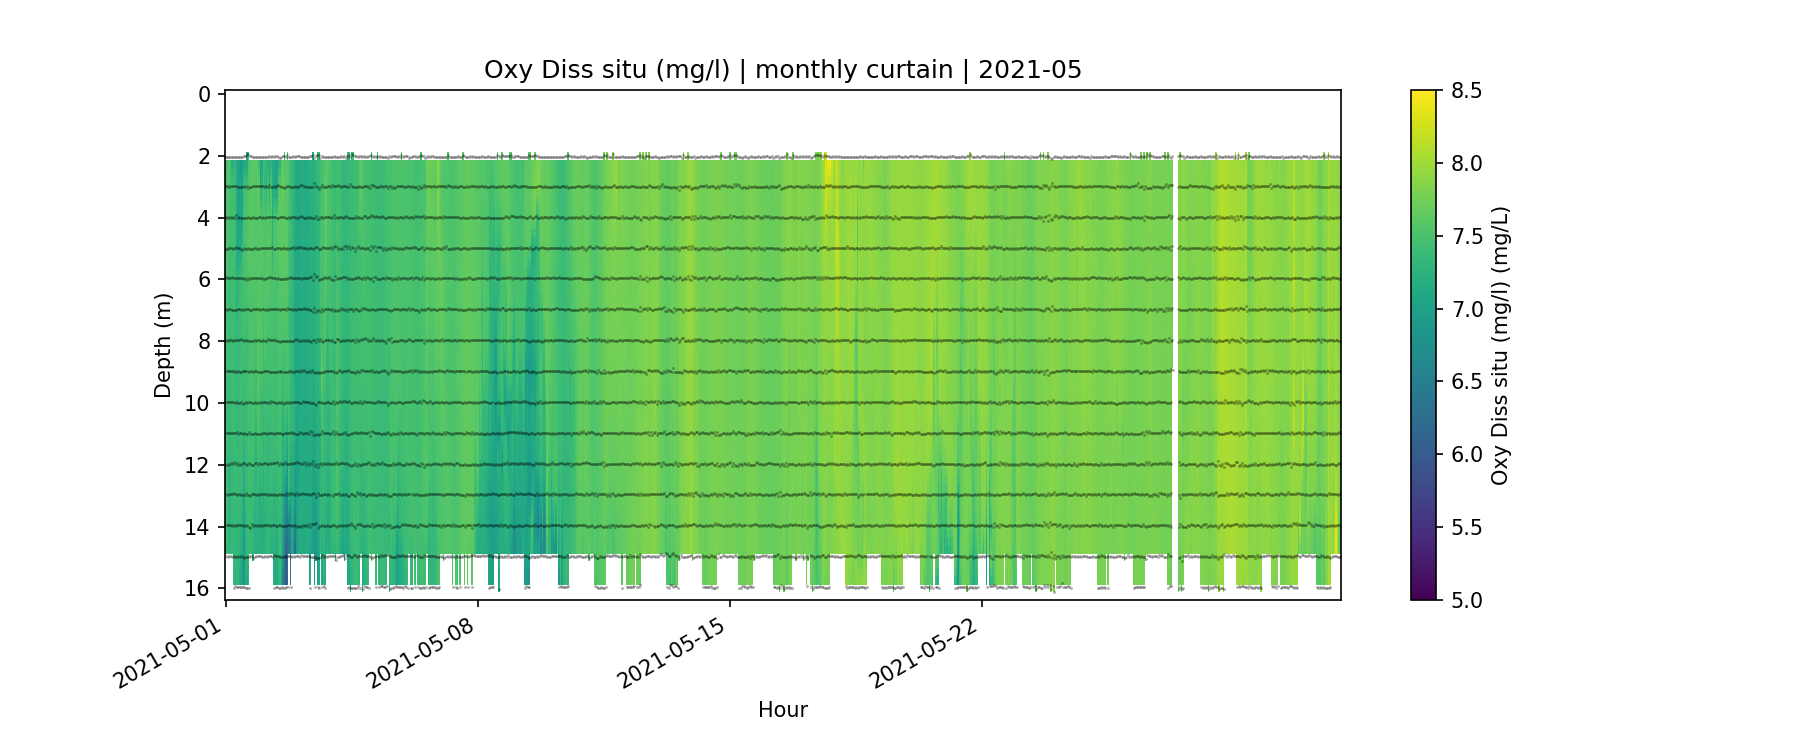
Task: Click the 5.0 colorbar tick label
Action: [1466, 600]
